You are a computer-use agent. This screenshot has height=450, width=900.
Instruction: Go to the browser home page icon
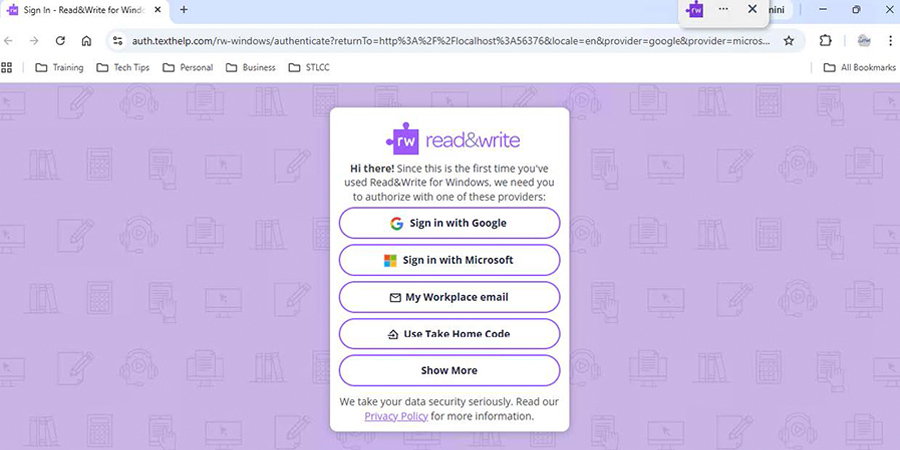pos(87,41)
